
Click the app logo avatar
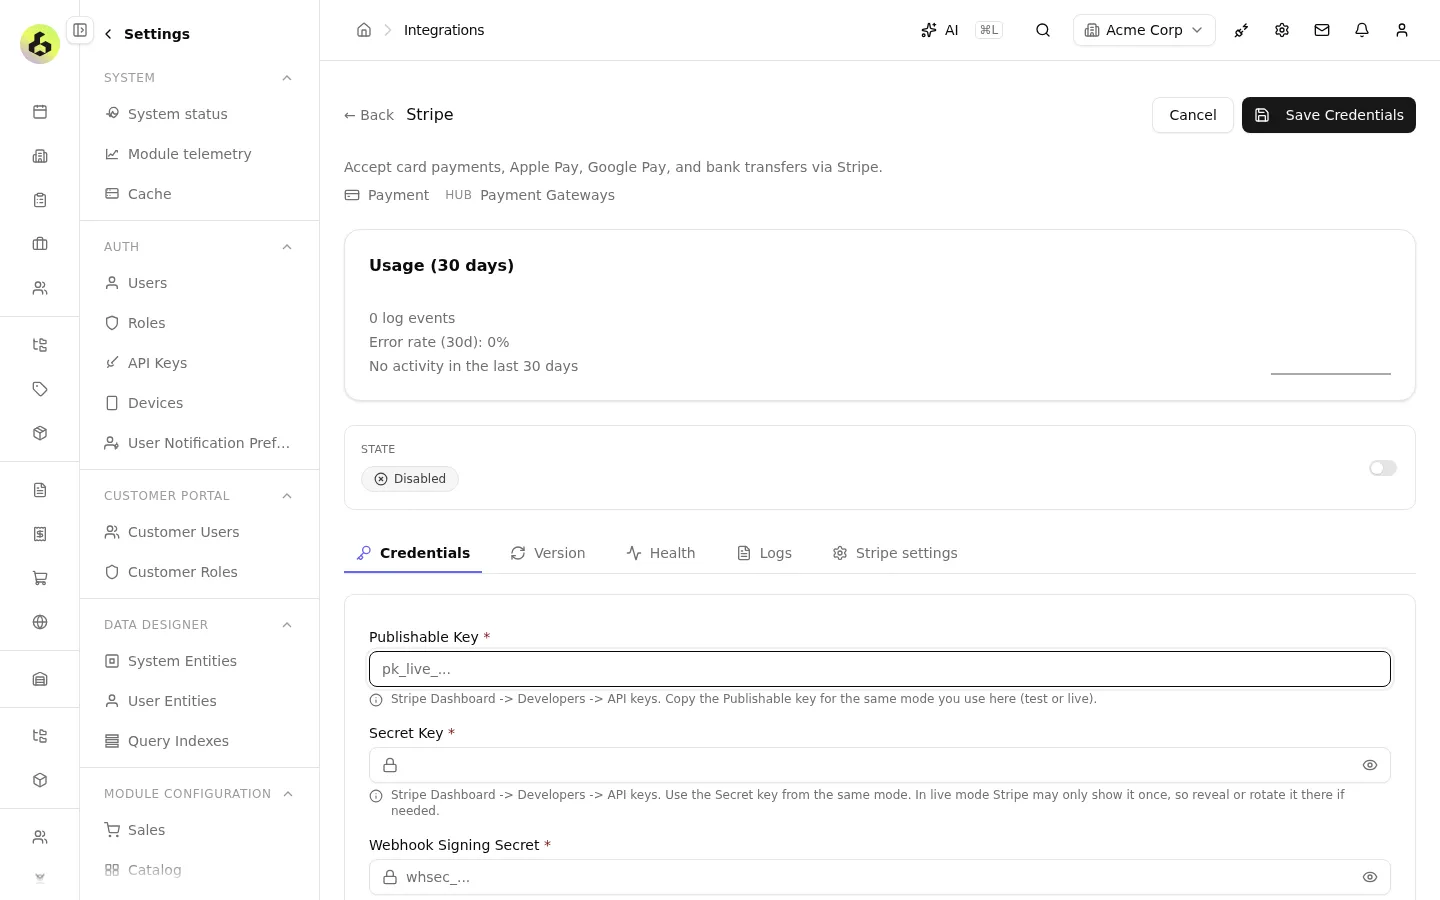click(40, 44)
